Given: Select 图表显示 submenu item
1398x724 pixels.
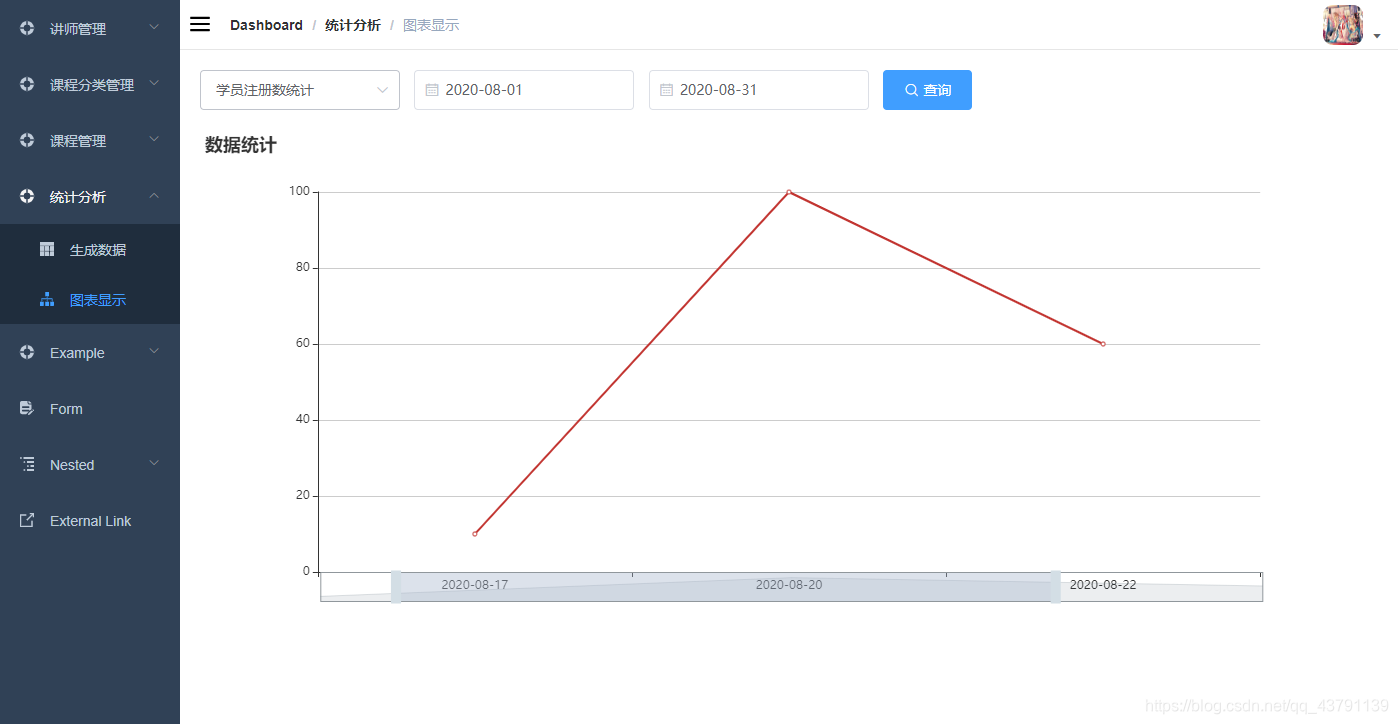Looking at the screenshot, I should [90, 299].
